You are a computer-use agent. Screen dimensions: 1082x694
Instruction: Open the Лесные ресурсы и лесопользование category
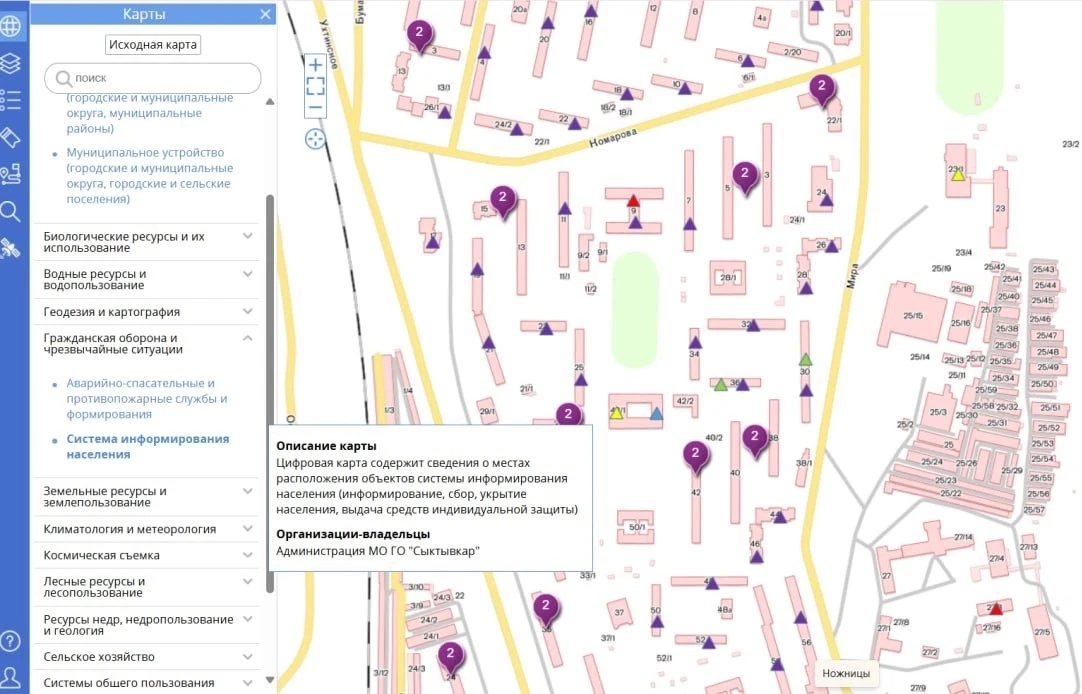click(146, 587)
